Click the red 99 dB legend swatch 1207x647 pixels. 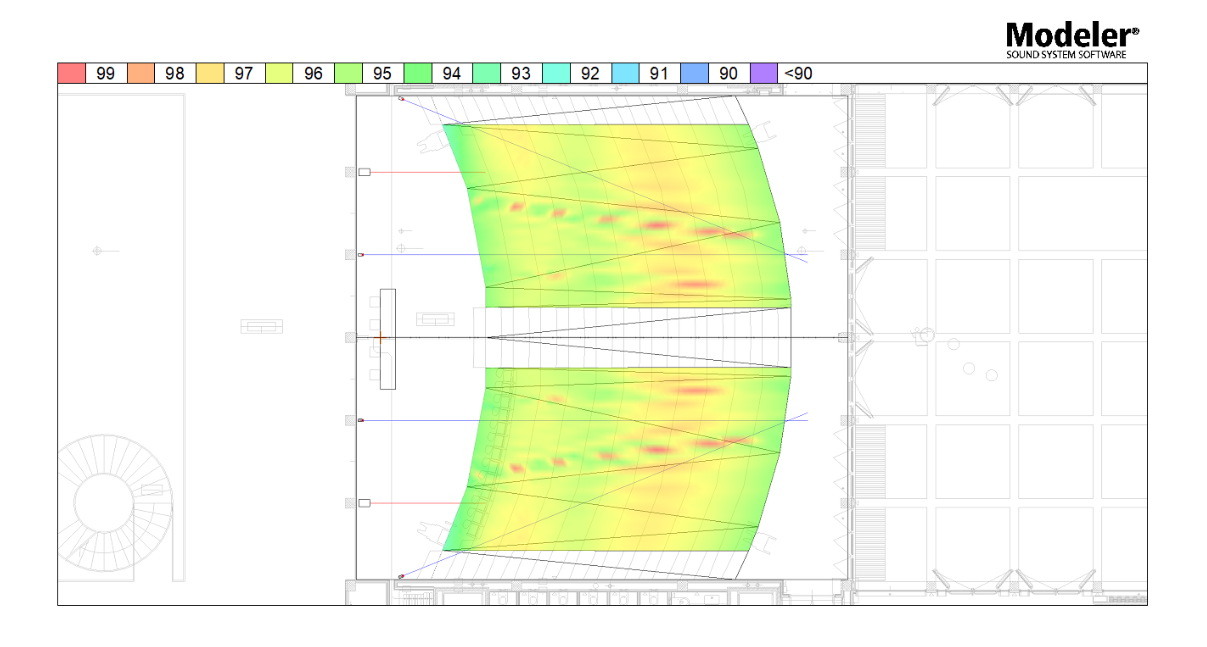point(71,73)
